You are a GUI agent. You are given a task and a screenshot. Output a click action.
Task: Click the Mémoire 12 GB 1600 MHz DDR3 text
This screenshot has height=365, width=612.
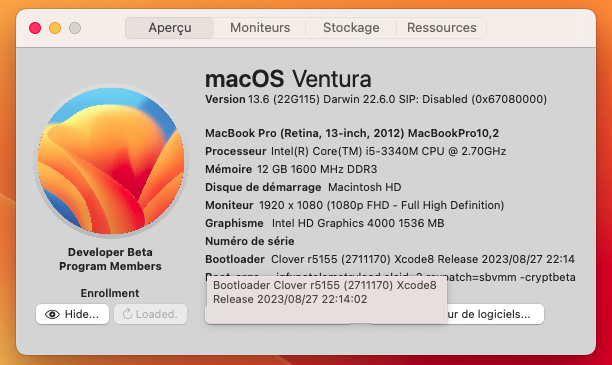click(291, 169)
